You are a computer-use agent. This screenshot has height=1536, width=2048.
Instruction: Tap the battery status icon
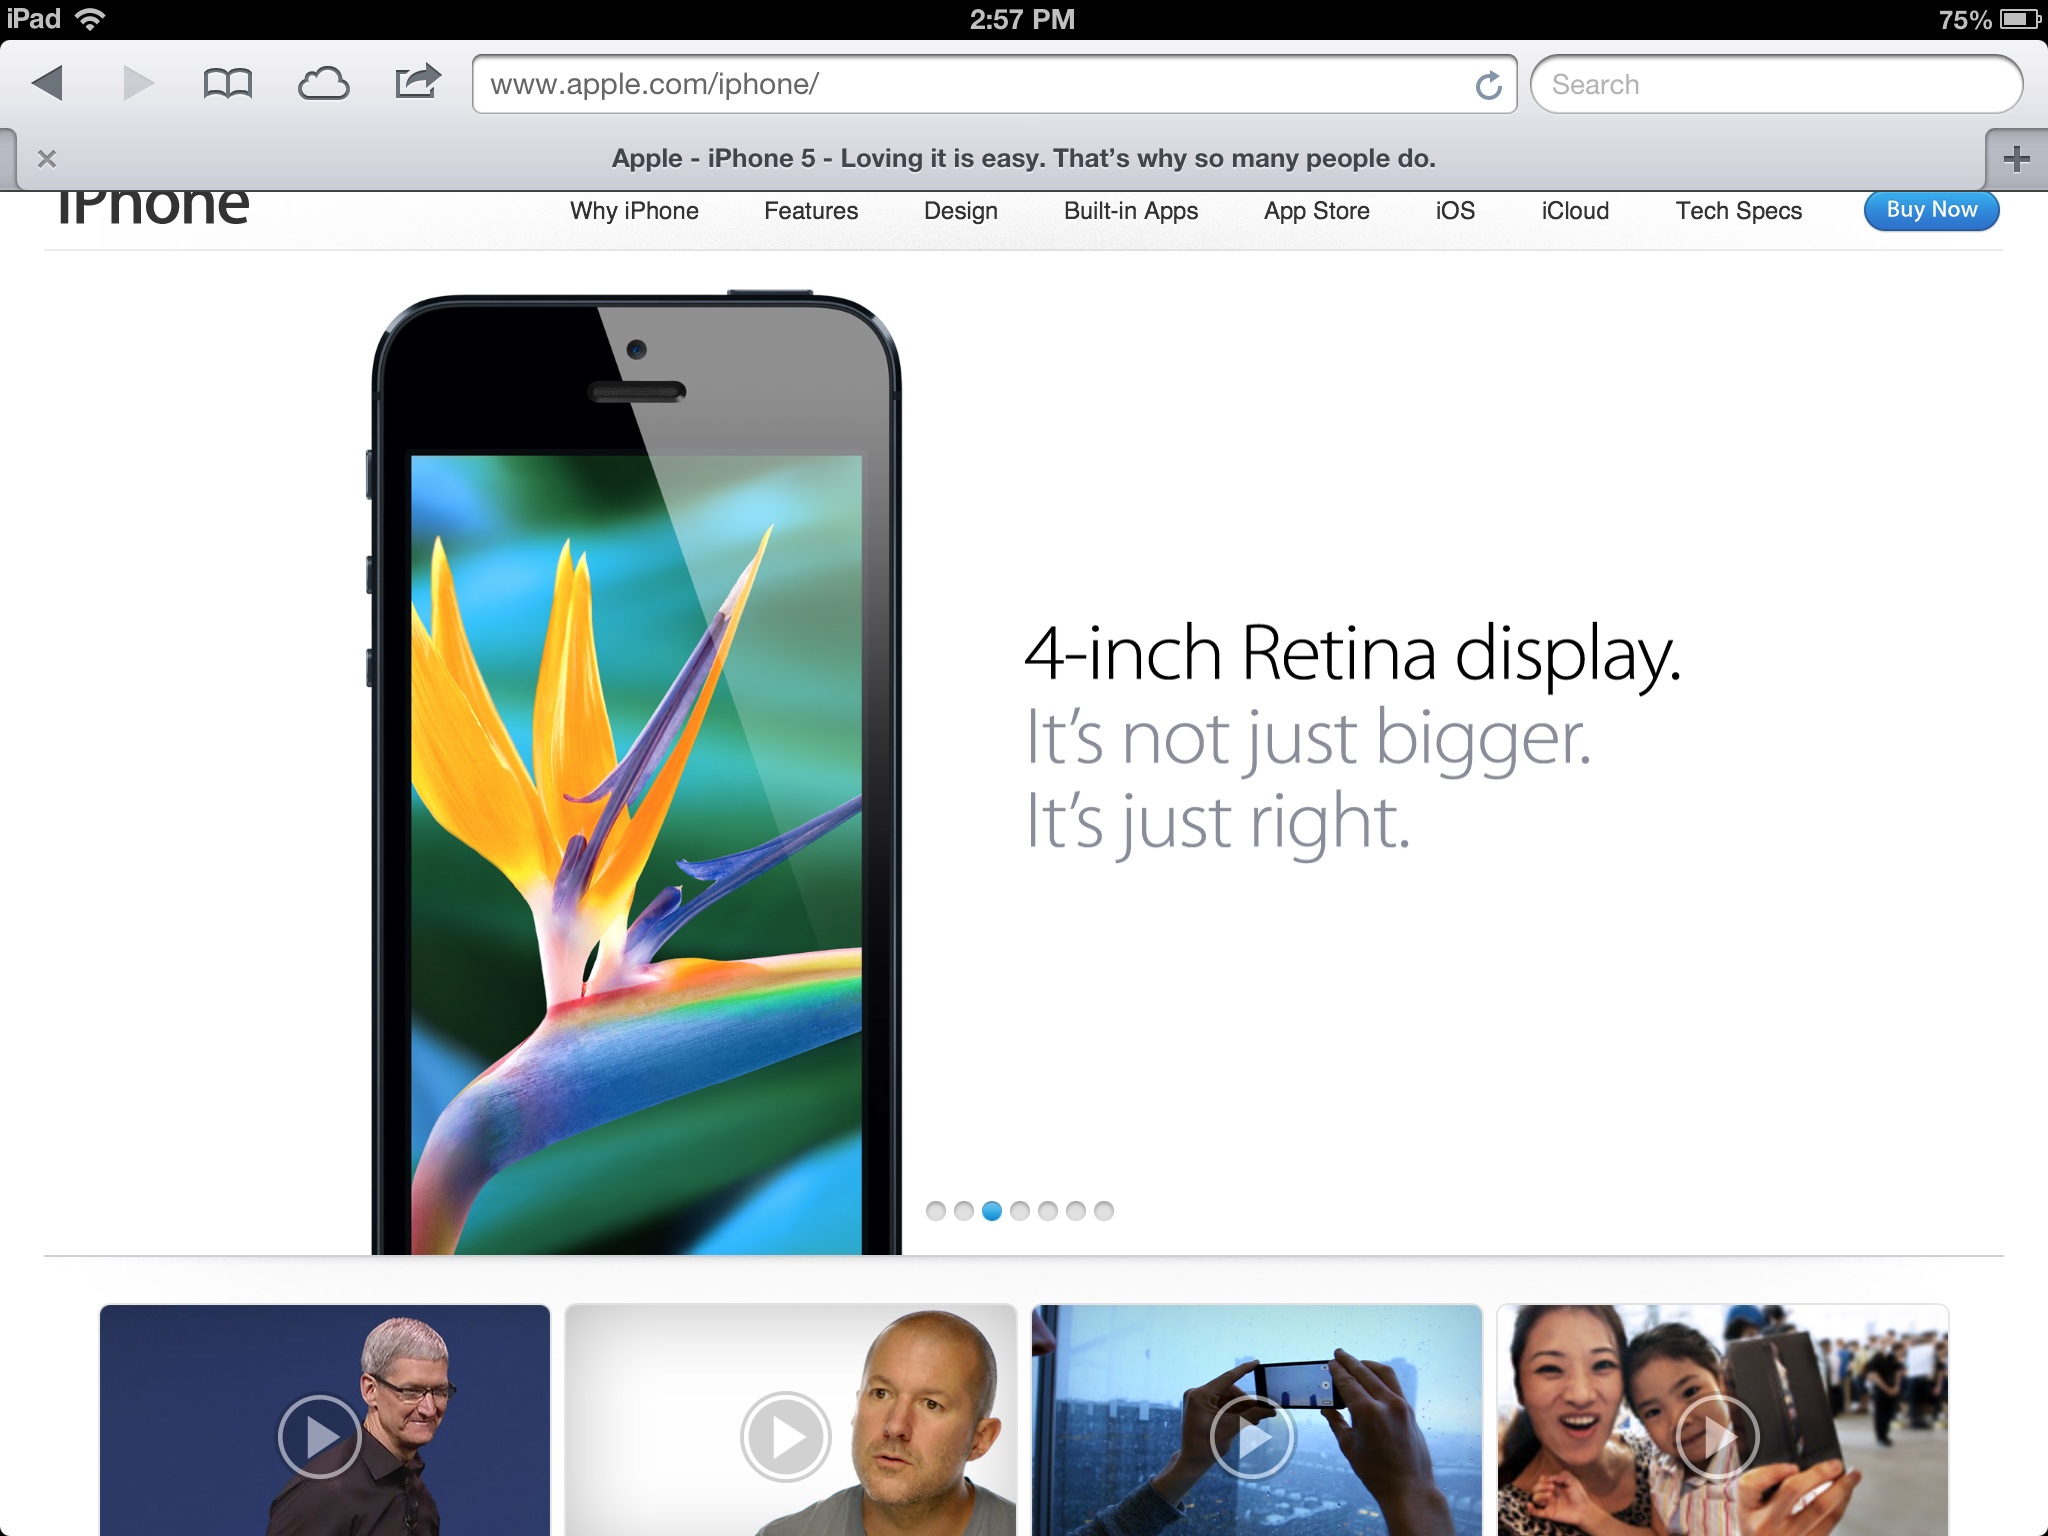[2020, 19]
